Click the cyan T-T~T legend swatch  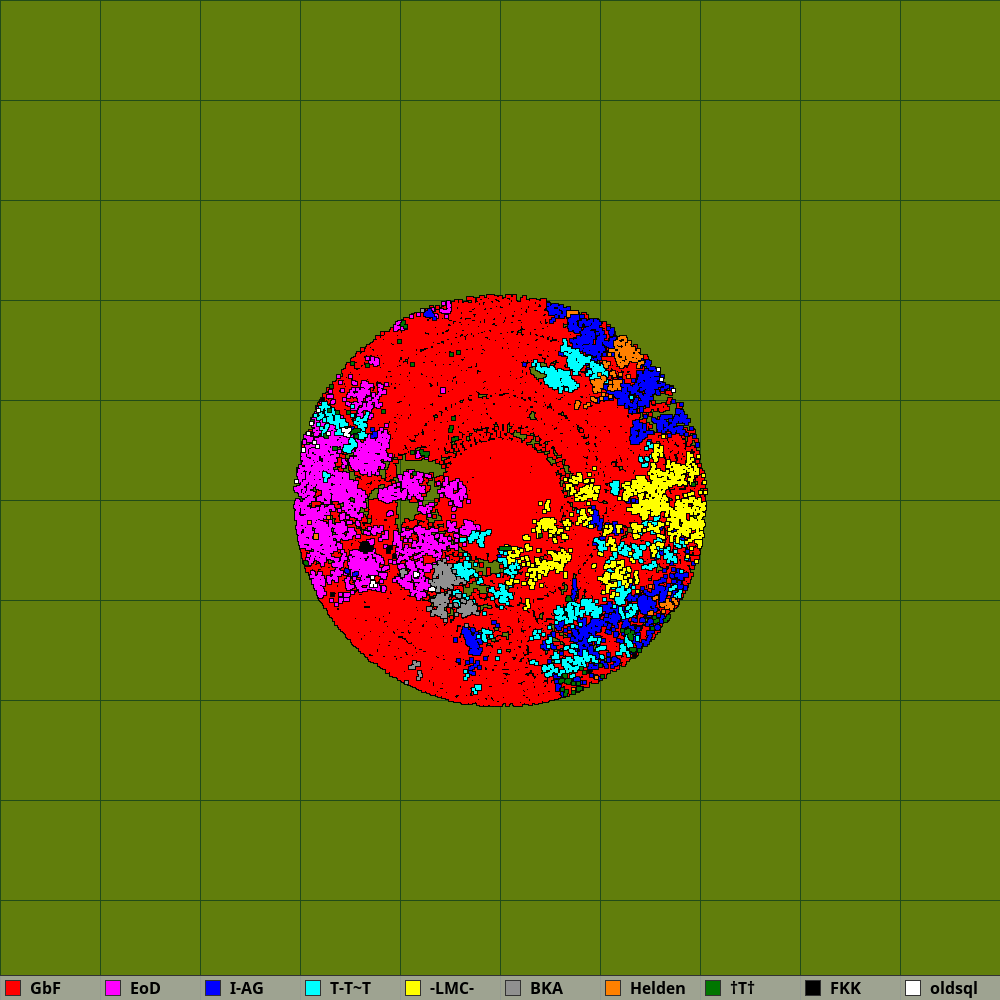click(x=313, y=988)
